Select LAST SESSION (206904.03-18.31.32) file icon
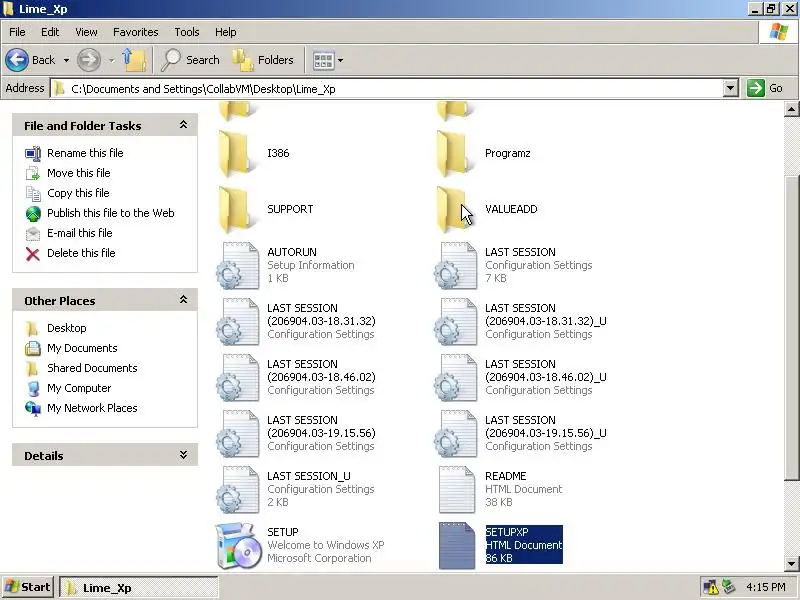The image size is (800, 600). [x=237, y=321]
